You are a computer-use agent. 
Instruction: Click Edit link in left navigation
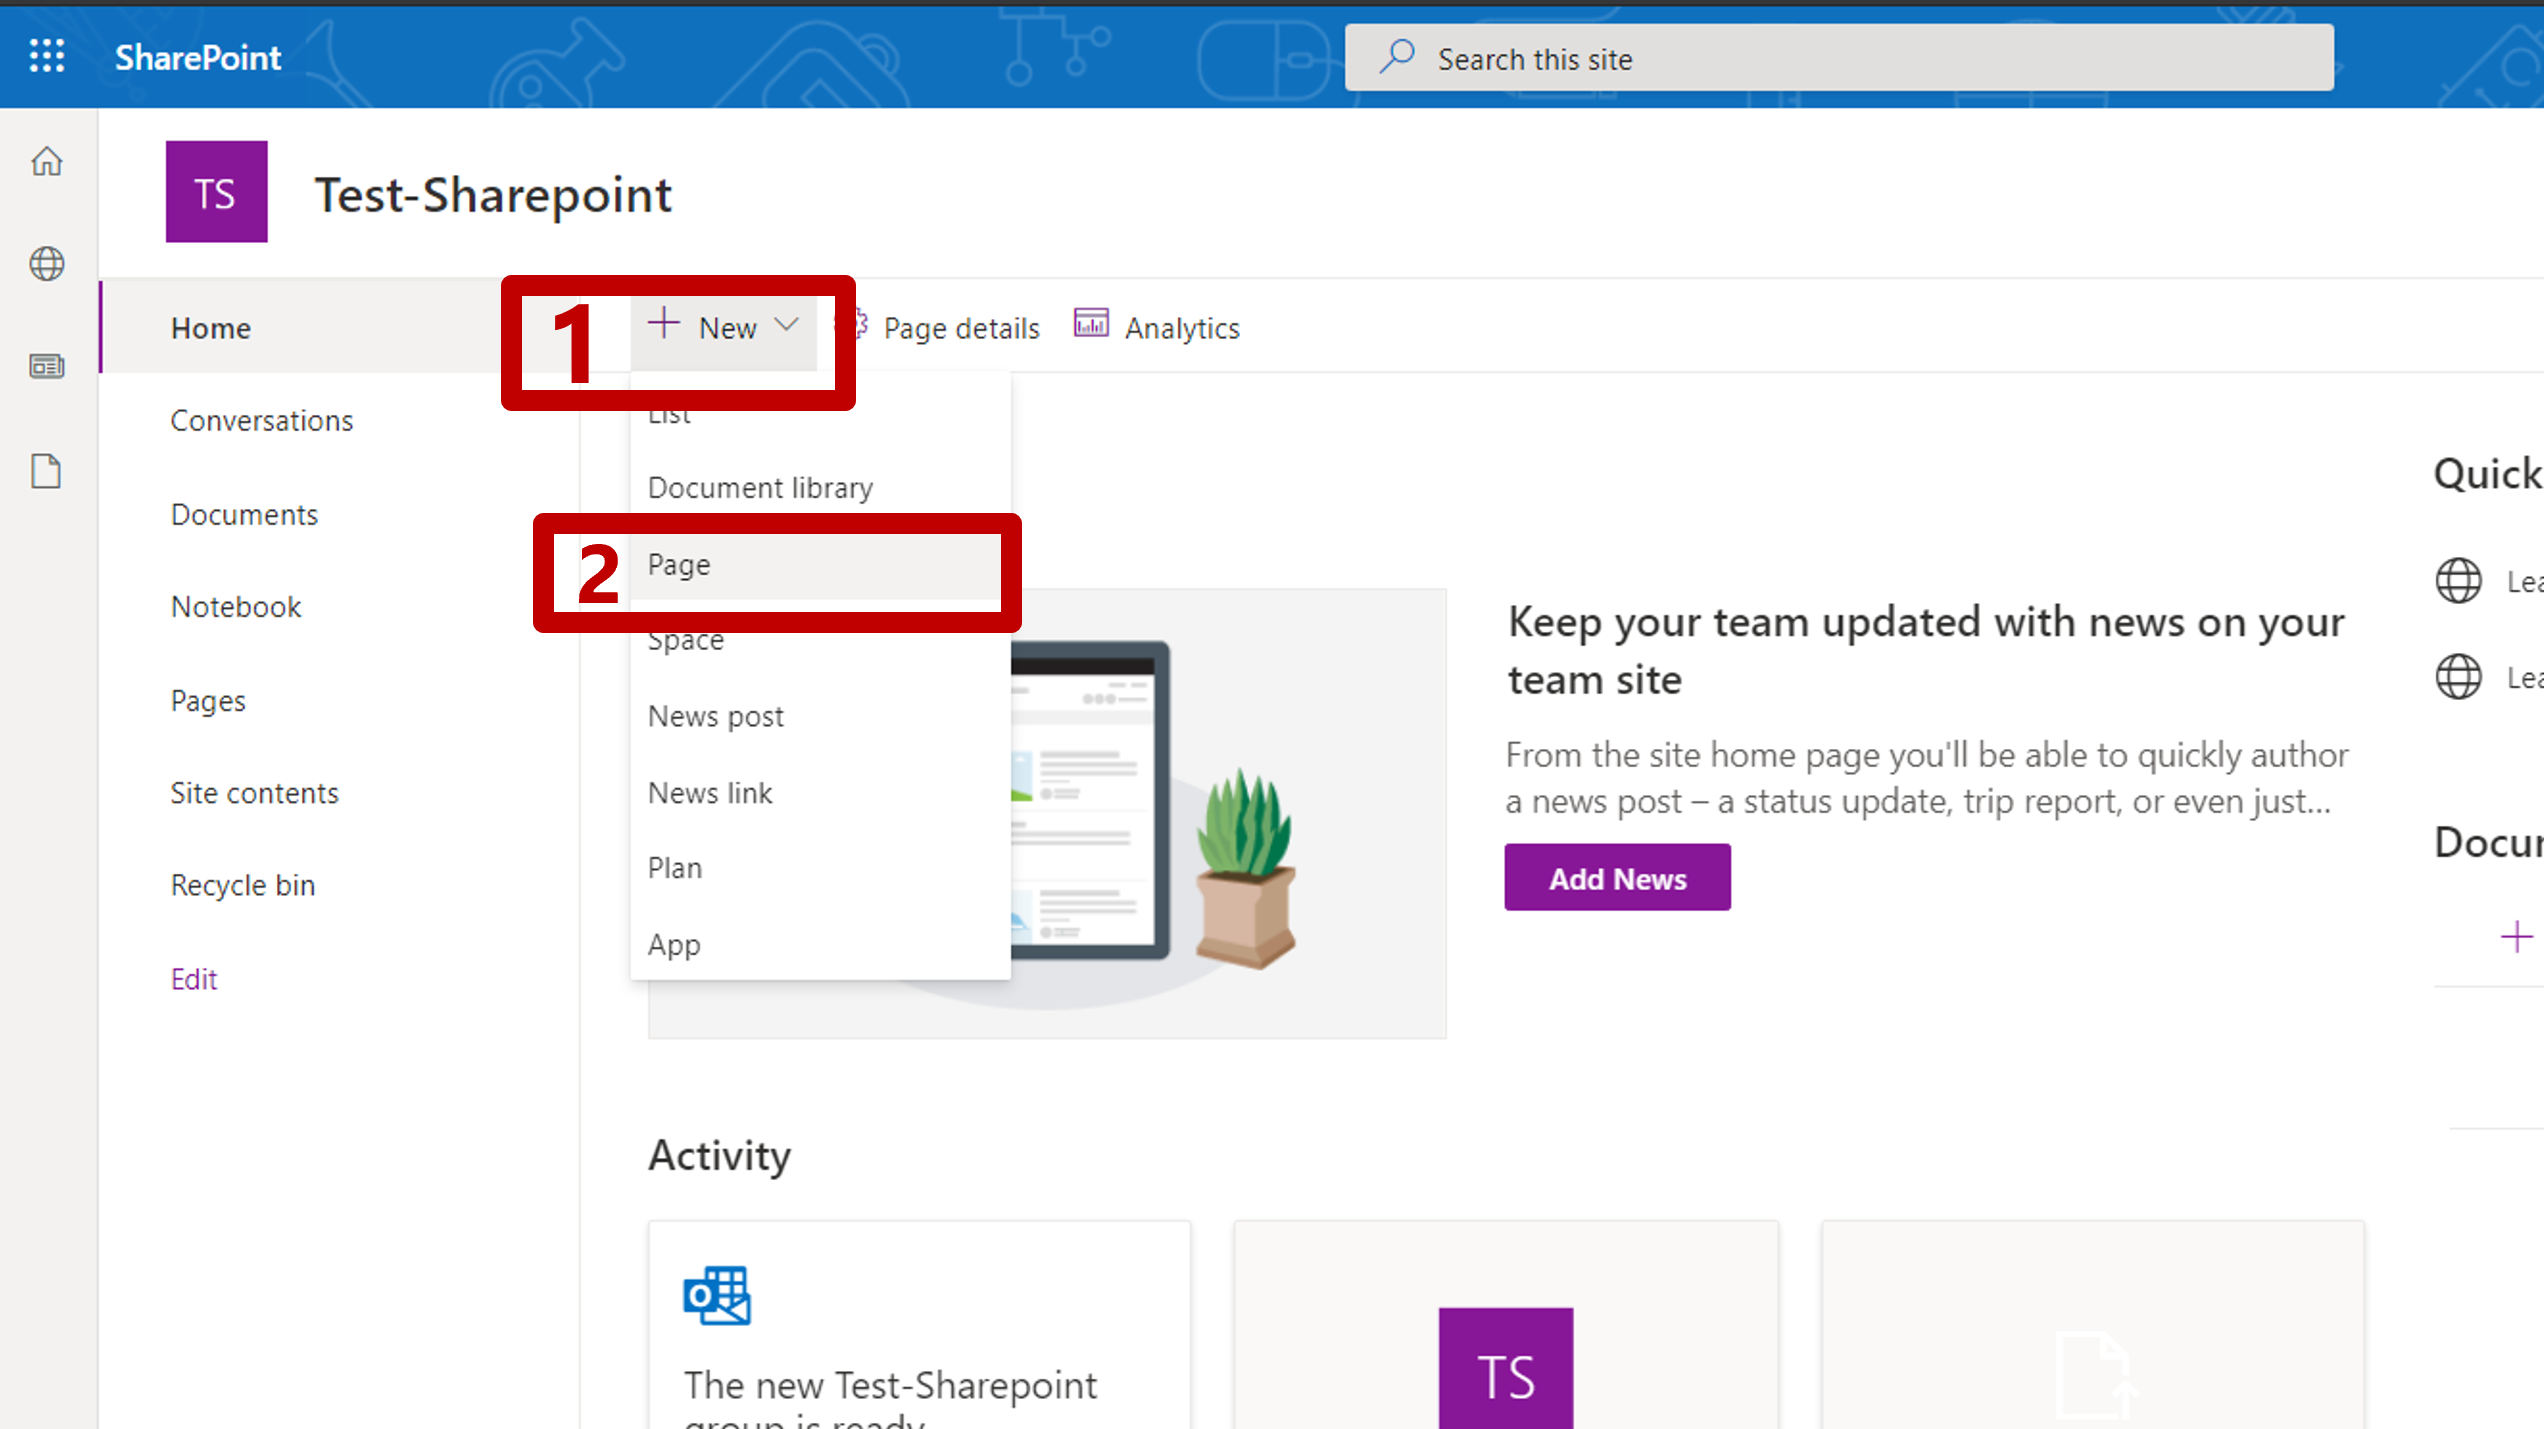(194, 979)
